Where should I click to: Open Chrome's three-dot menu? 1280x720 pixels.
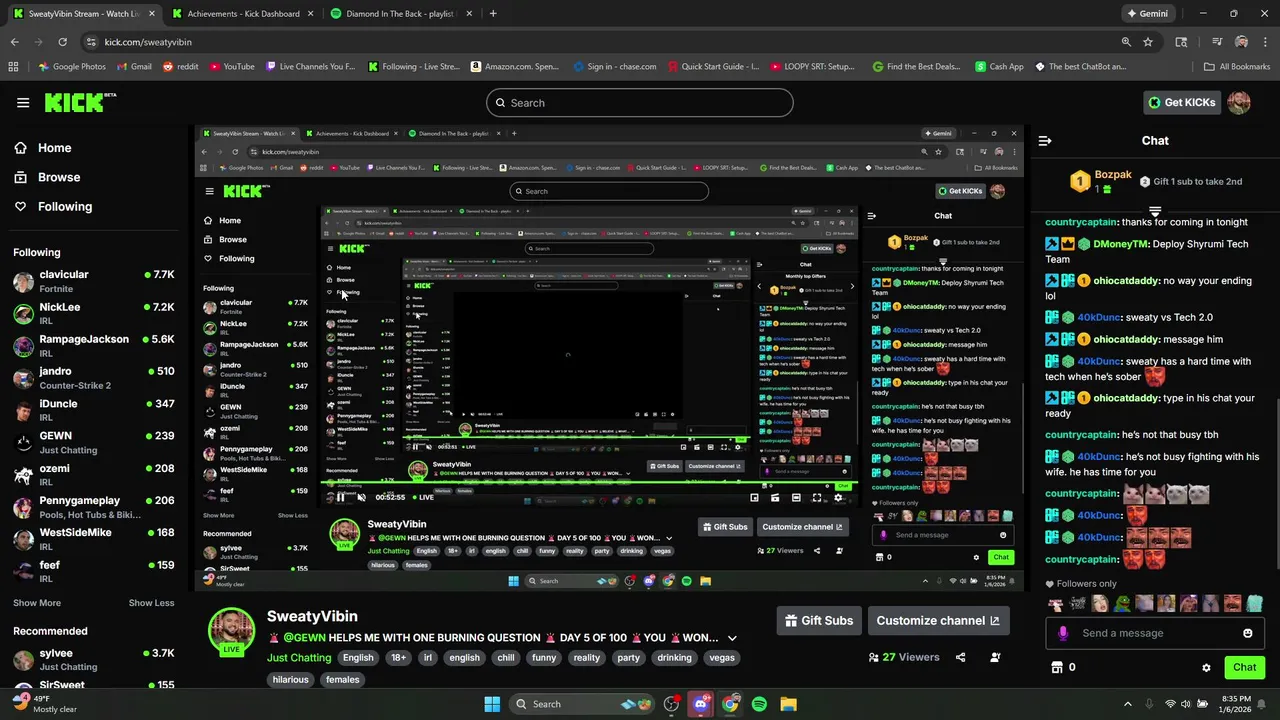1265,42
